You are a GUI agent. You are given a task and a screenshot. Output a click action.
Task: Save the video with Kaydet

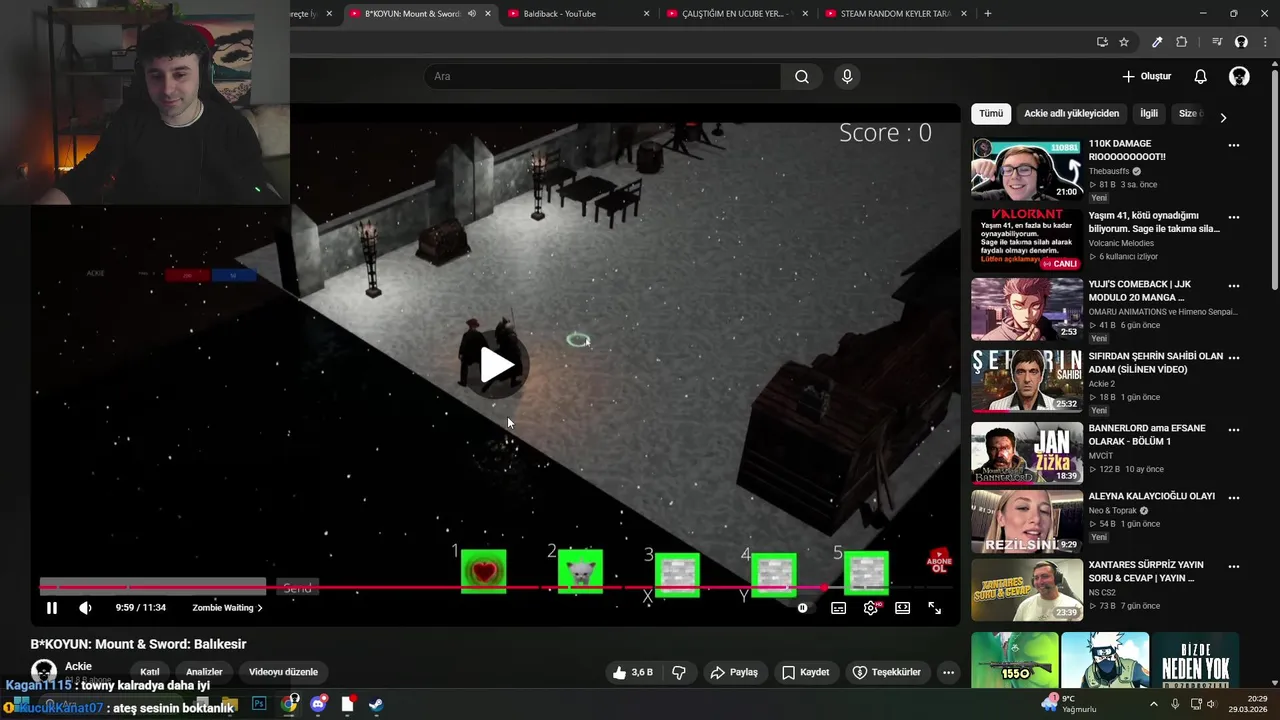(x=806, y=672)
